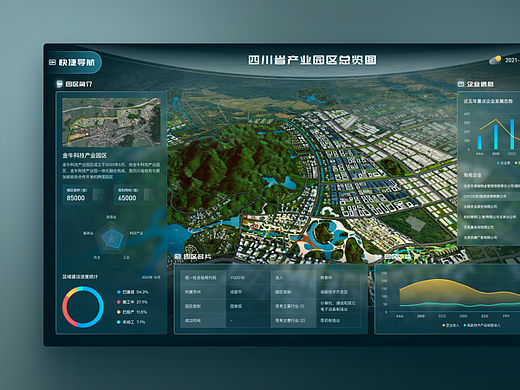
Task: Click the 未动工 7.1% cyan legend entry
Action: pyautogui.click(x=131, y=322)
